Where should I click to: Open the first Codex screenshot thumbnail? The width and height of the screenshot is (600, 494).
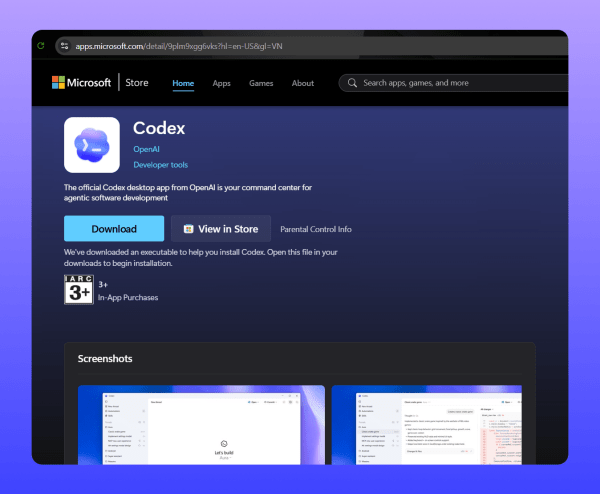(x=201, y=425)
